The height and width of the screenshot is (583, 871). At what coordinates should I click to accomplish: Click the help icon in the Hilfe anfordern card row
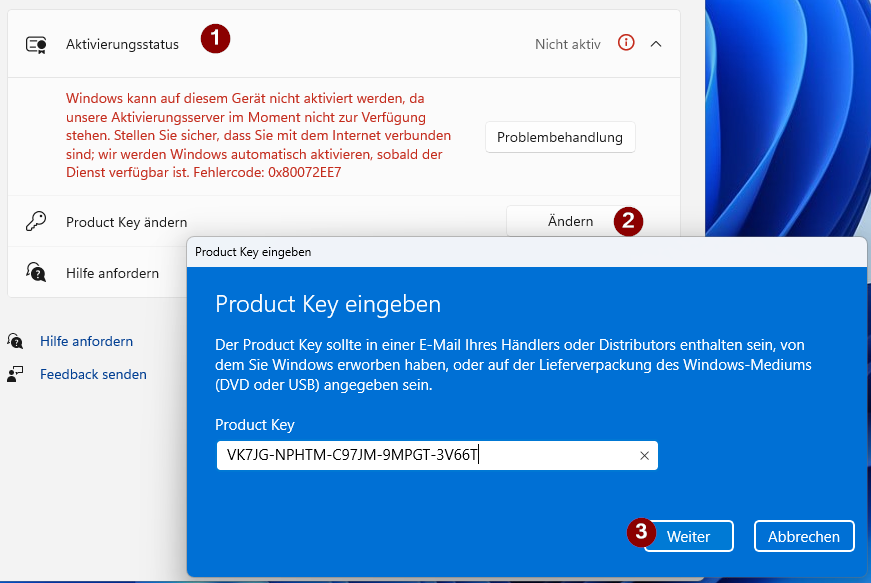(x=36, y=272)
